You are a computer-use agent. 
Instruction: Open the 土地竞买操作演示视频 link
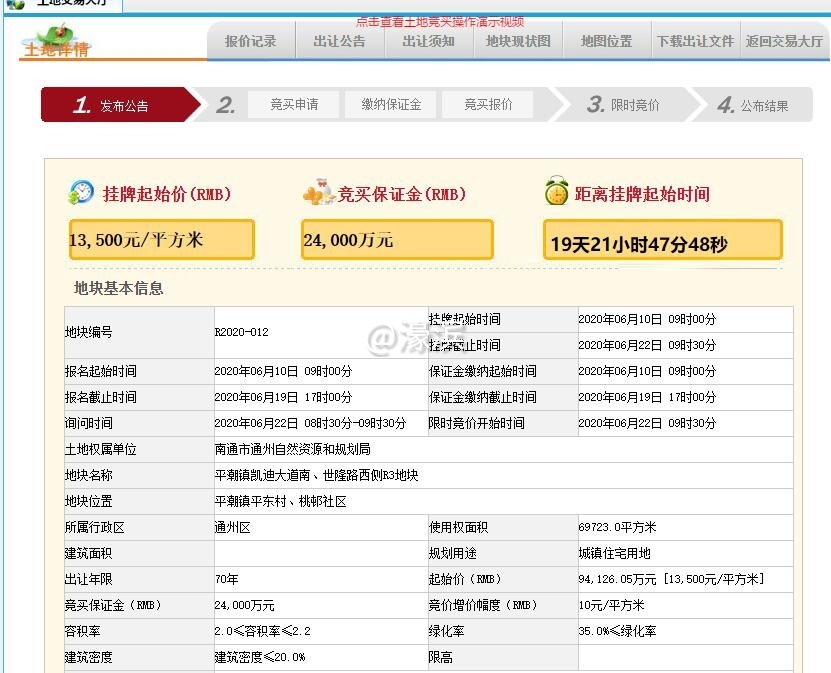pos(438,21)
